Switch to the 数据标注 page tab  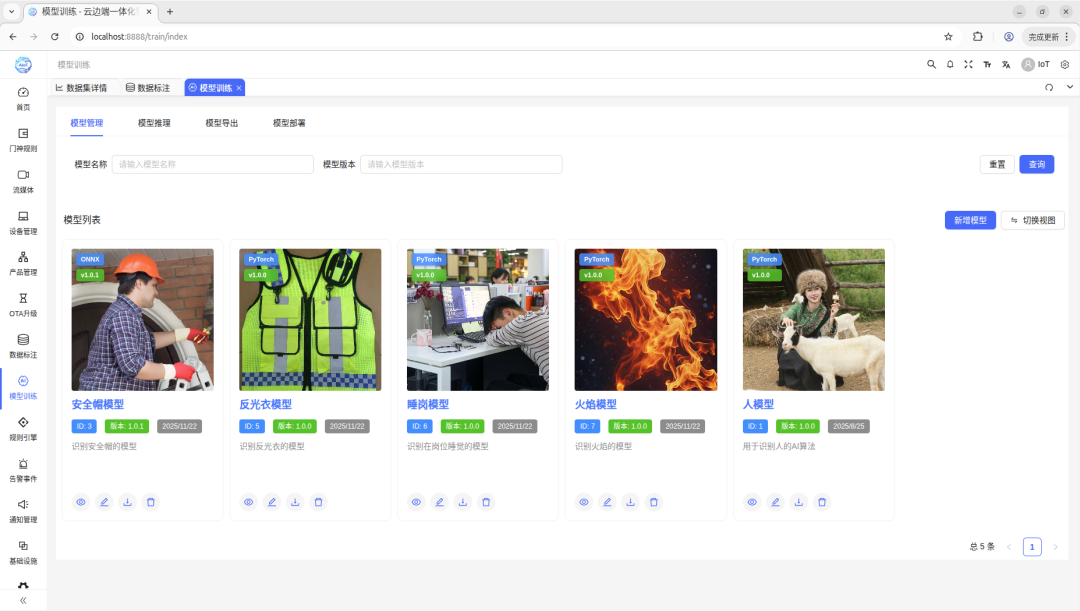coord(148,88)
